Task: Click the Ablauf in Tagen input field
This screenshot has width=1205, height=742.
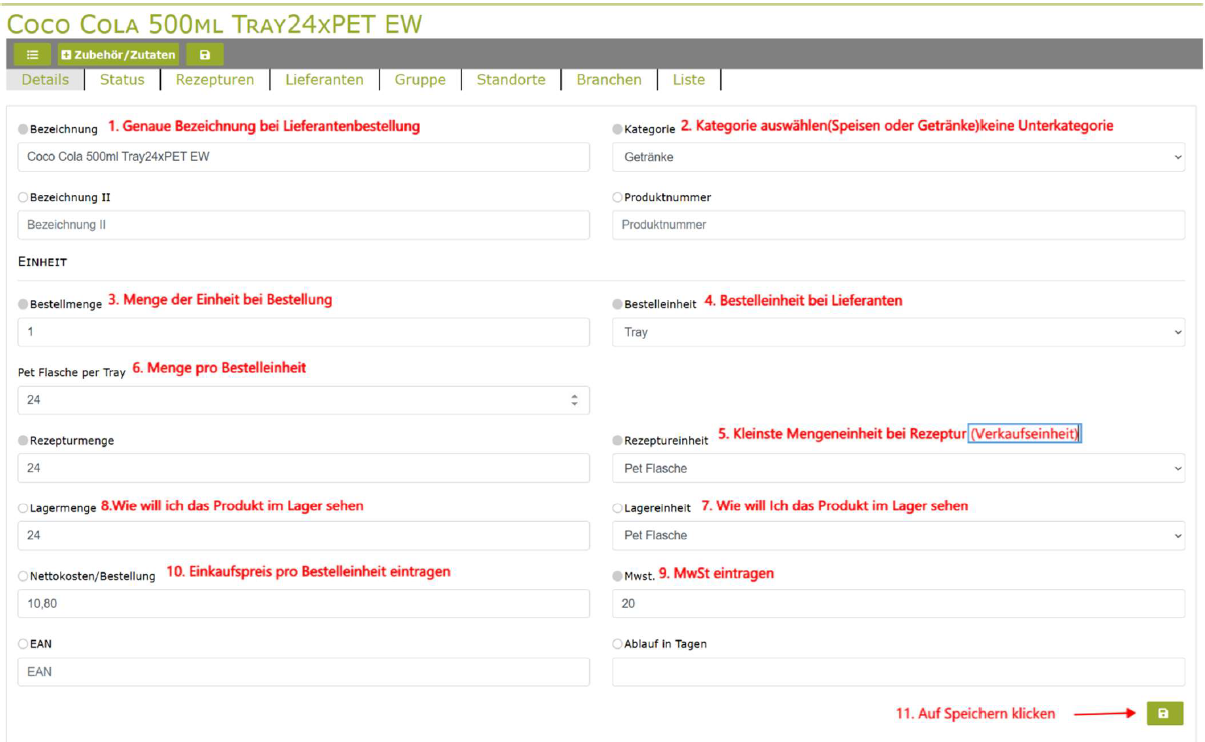Action: 898,671
